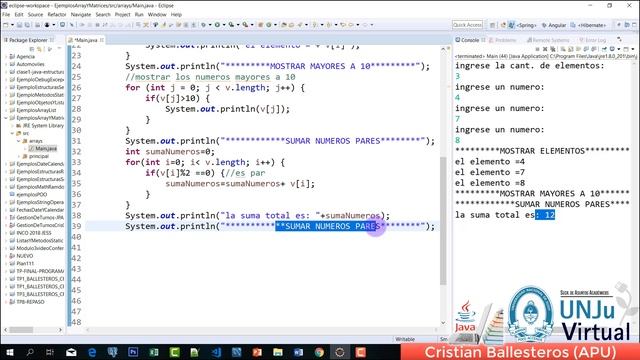640x360 pixels.
Task: Open the Task View taskbar icon
Action: click(x=50, y=352)
